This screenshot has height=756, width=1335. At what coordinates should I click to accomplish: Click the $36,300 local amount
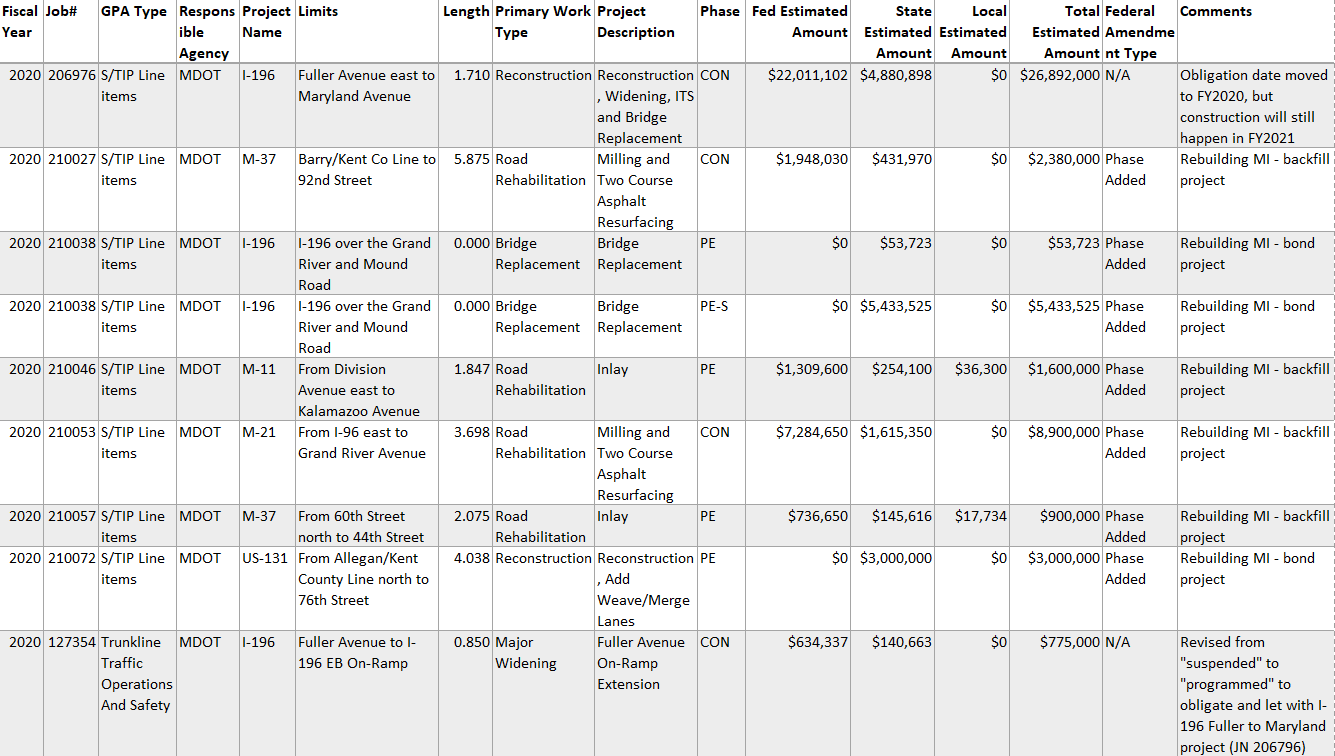[980, 369]
